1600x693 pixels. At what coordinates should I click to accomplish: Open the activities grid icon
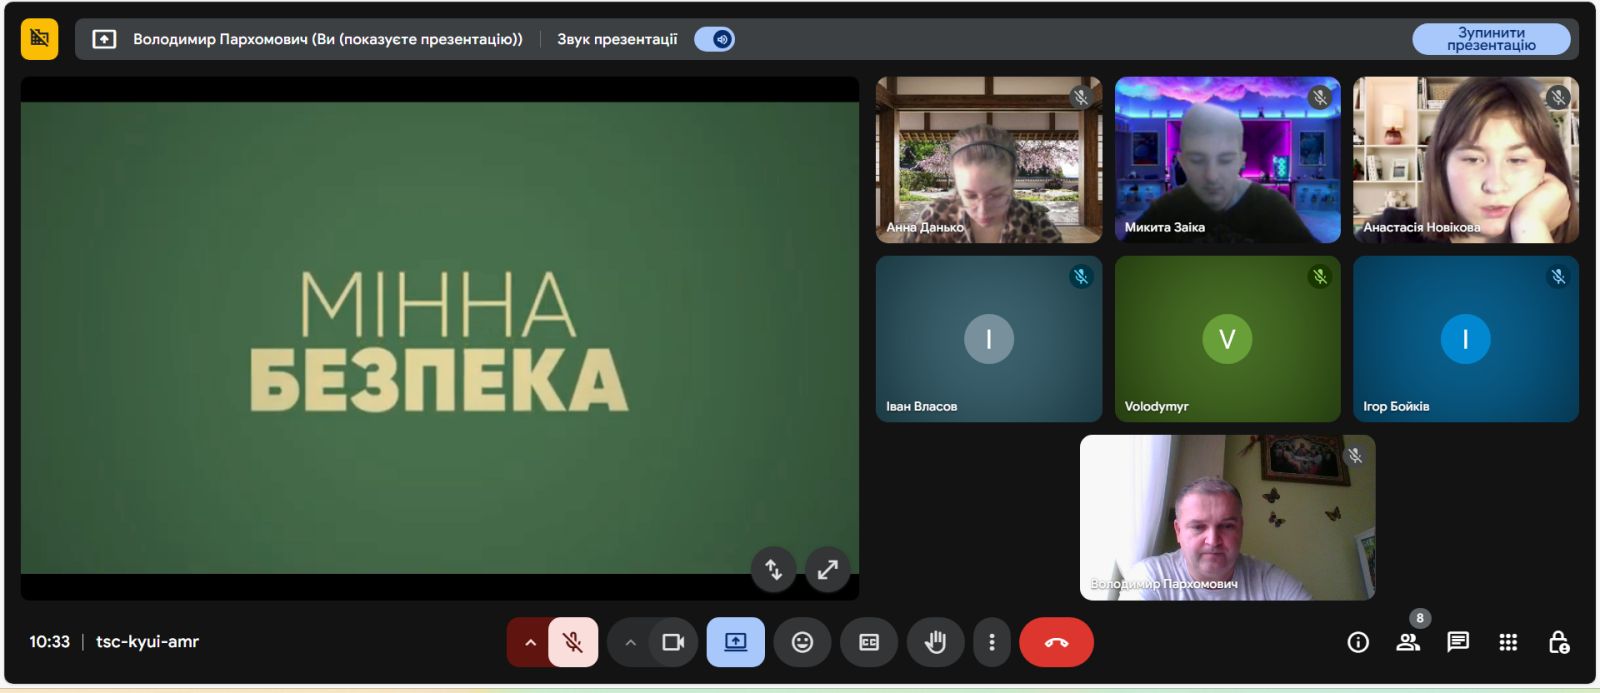(x=1508, y=642)
